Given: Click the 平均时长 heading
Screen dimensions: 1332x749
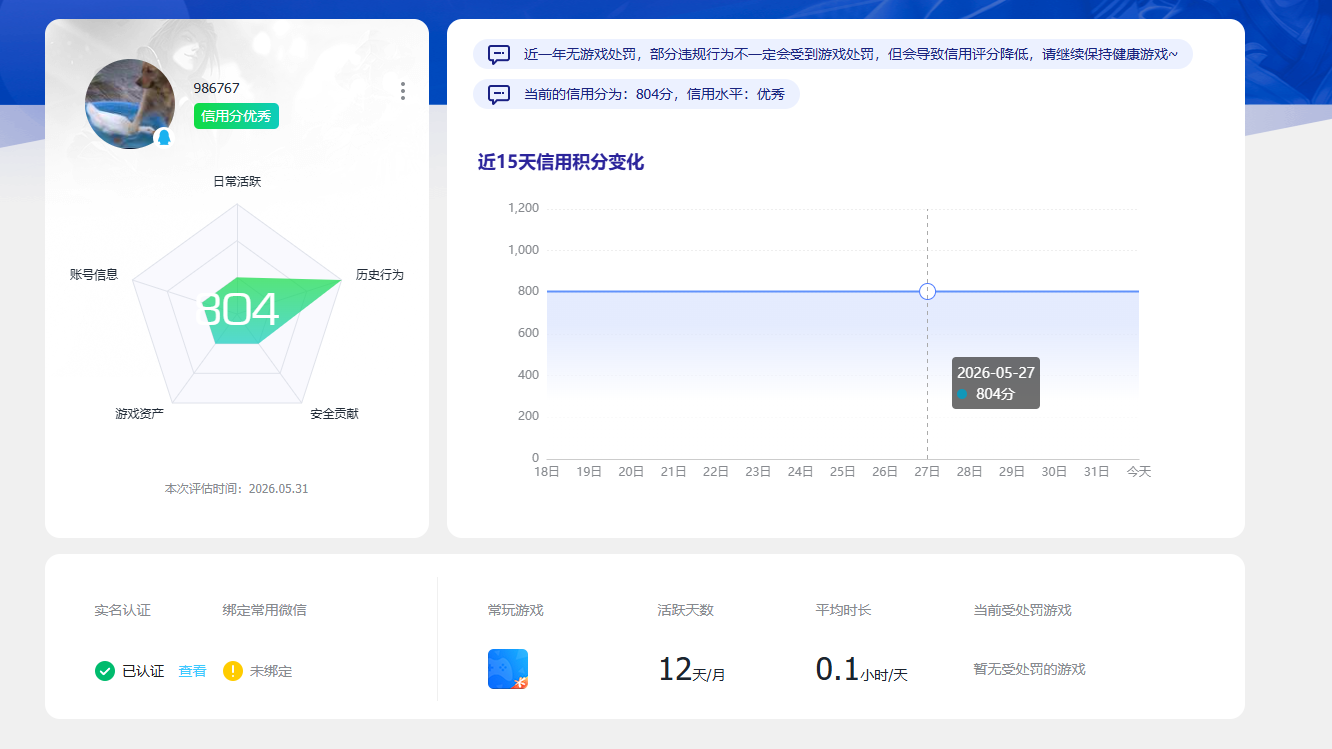Looking at the screenshot, I should (844, 610).
